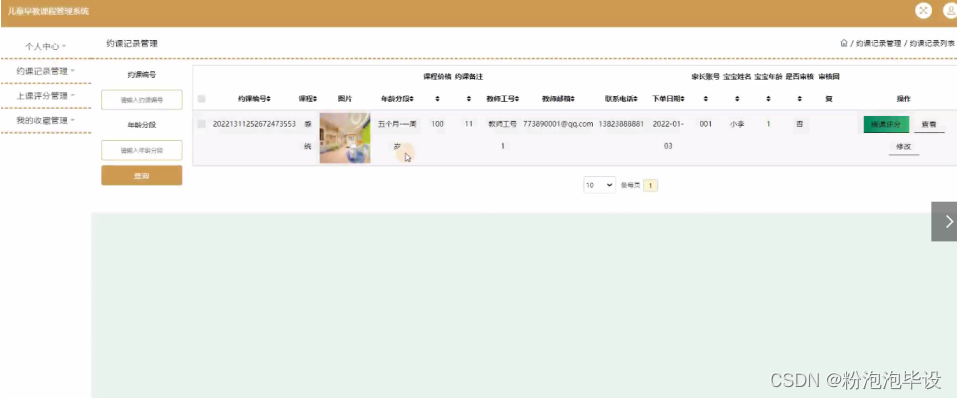Click the 儿童早教课程管理系统 title
Viewport: 957px width, 399px height.
click(x=48, y=12)
